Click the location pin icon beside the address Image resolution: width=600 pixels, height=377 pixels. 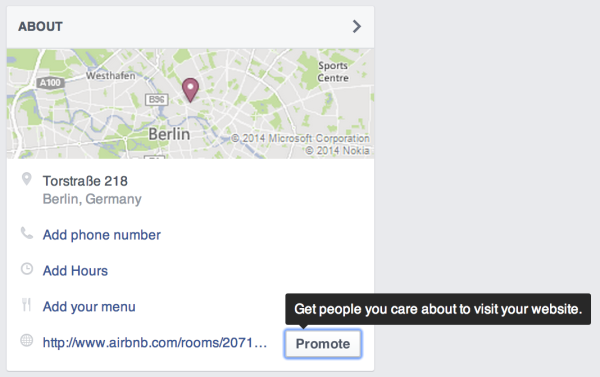[x=26, y=179]
